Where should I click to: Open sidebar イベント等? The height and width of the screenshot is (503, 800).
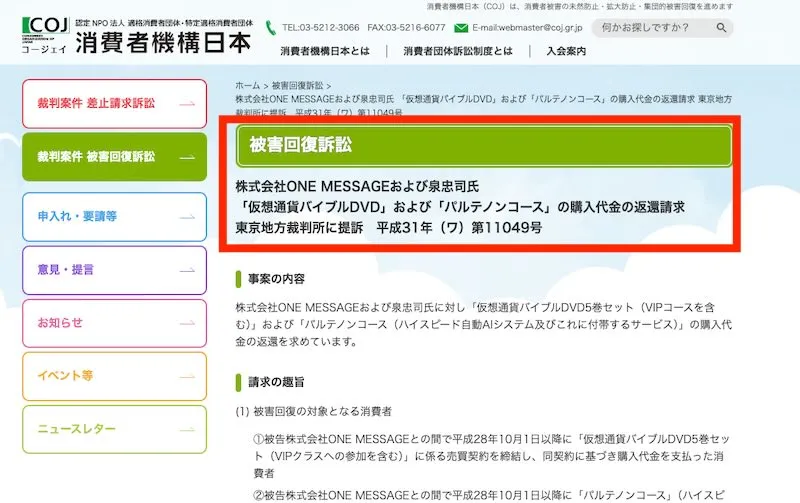pos(114,376)
